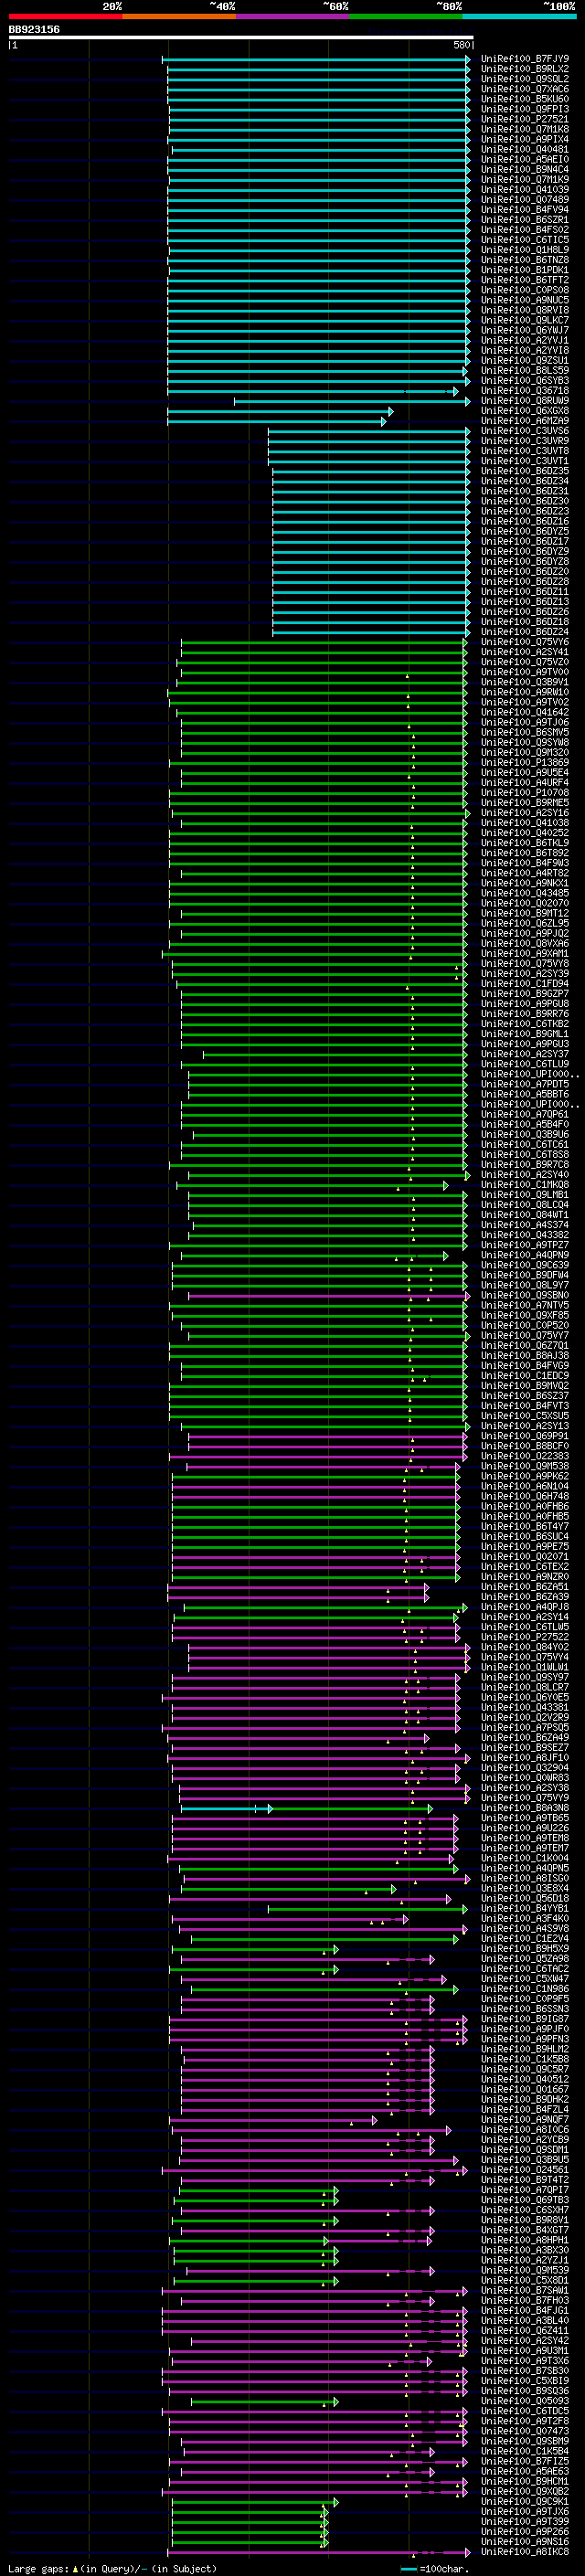Click the green ~80% identity legend bar
This screenshot has width=585, height=2576.
click(x=406, y=16)
